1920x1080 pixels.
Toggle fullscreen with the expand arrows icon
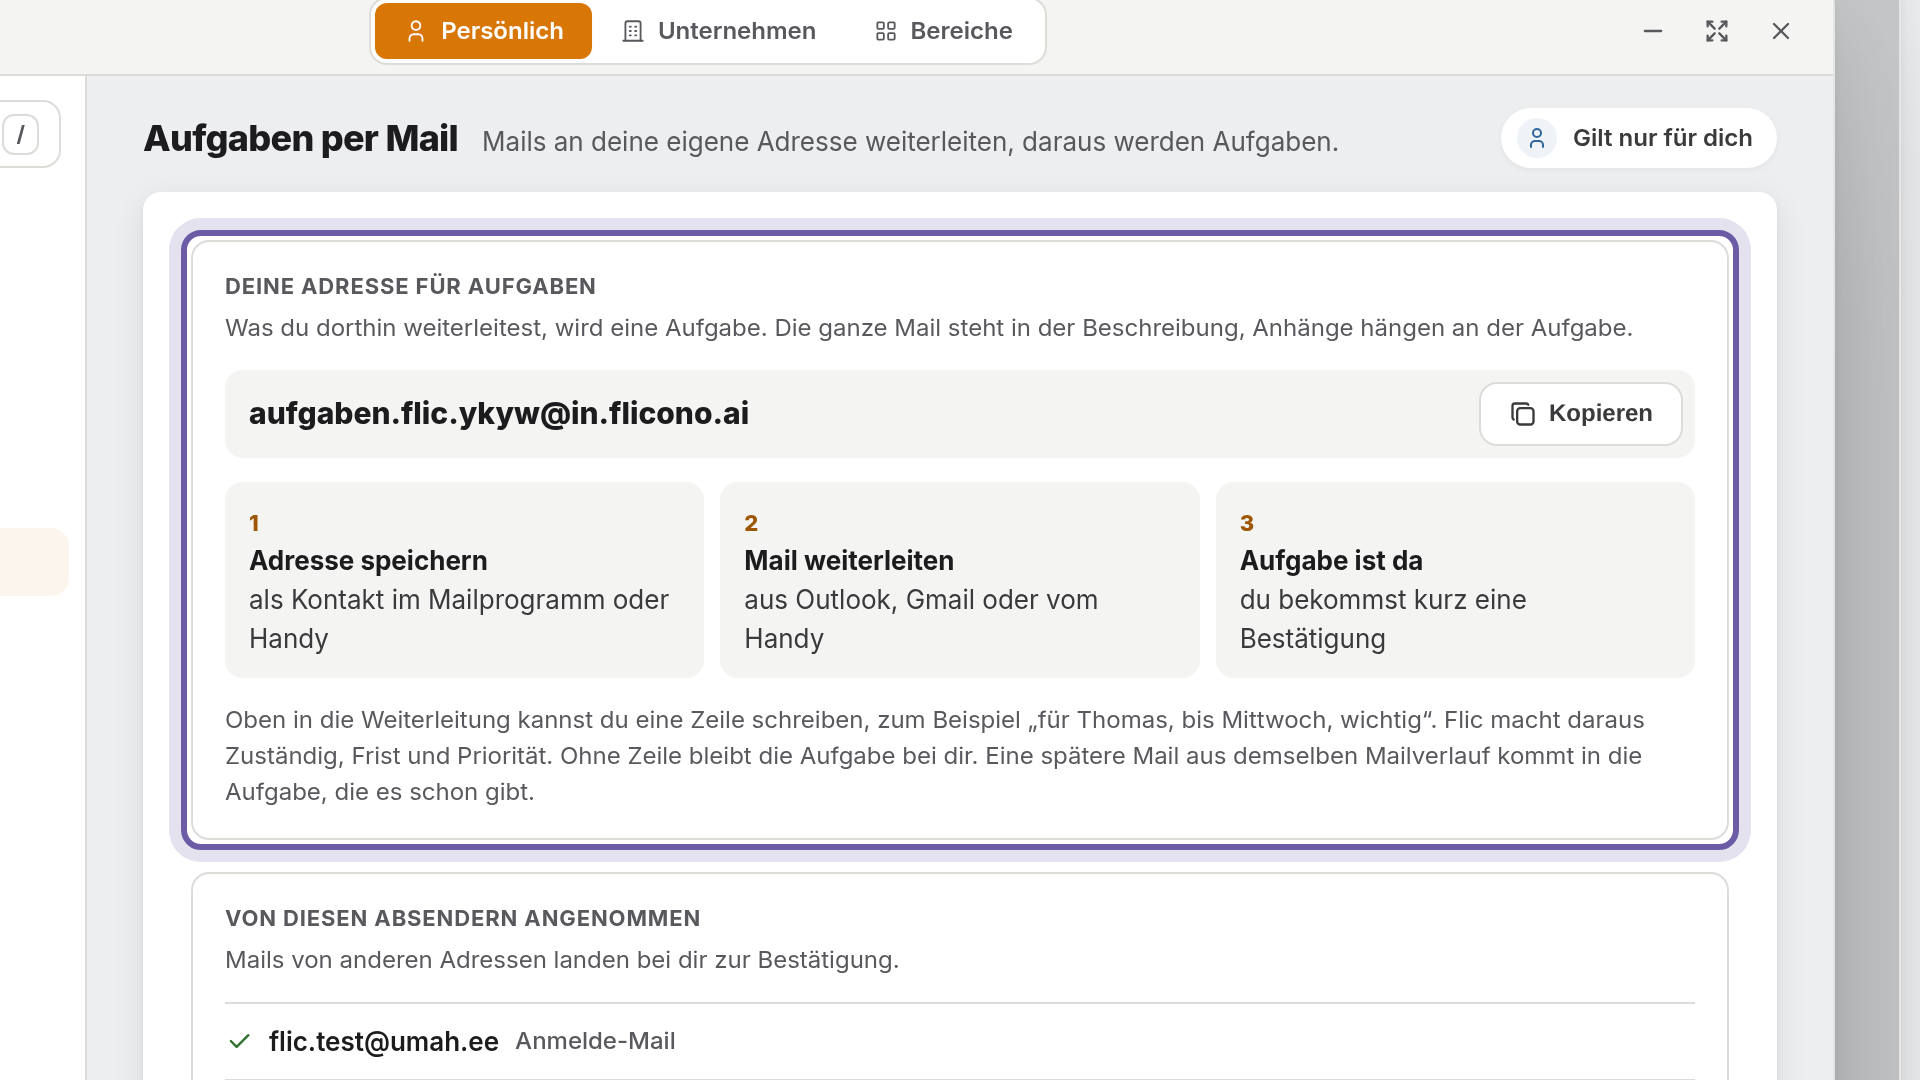point(1717,31)
